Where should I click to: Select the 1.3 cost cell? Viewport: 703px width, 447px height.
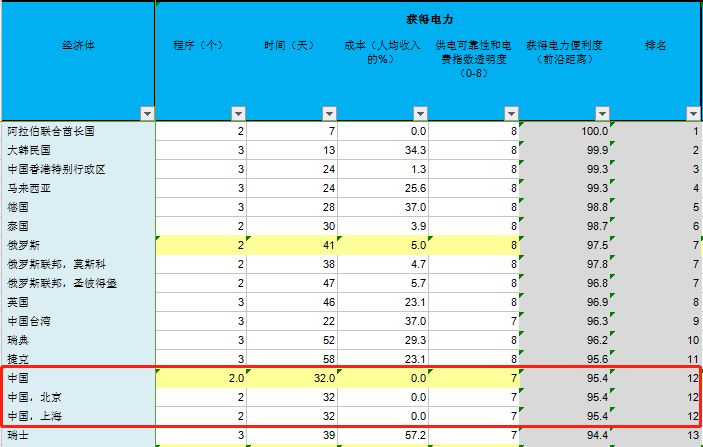(383, 169)
